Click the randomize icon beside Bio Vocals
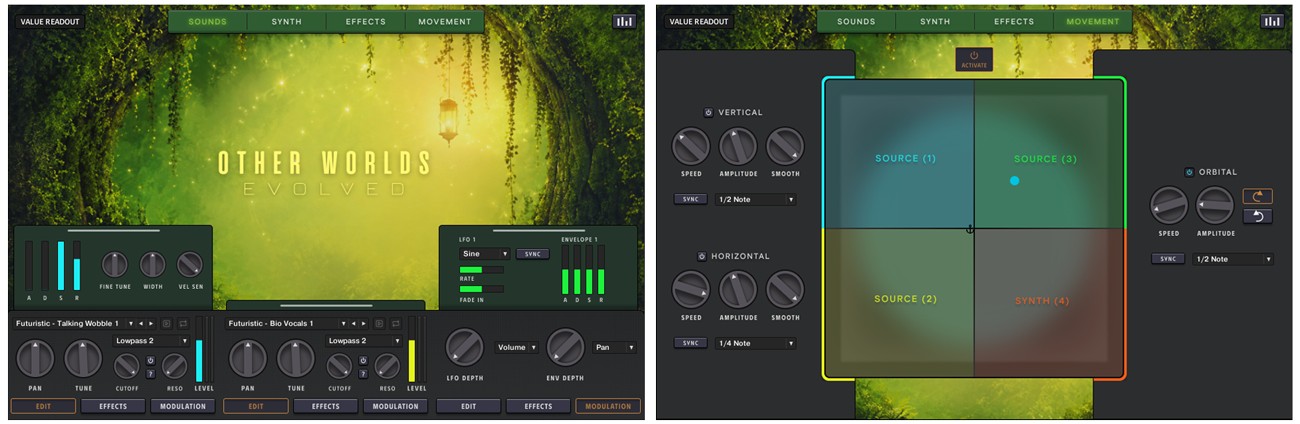The width and height of the screenshot is (1300, 424). coord(379,324)
